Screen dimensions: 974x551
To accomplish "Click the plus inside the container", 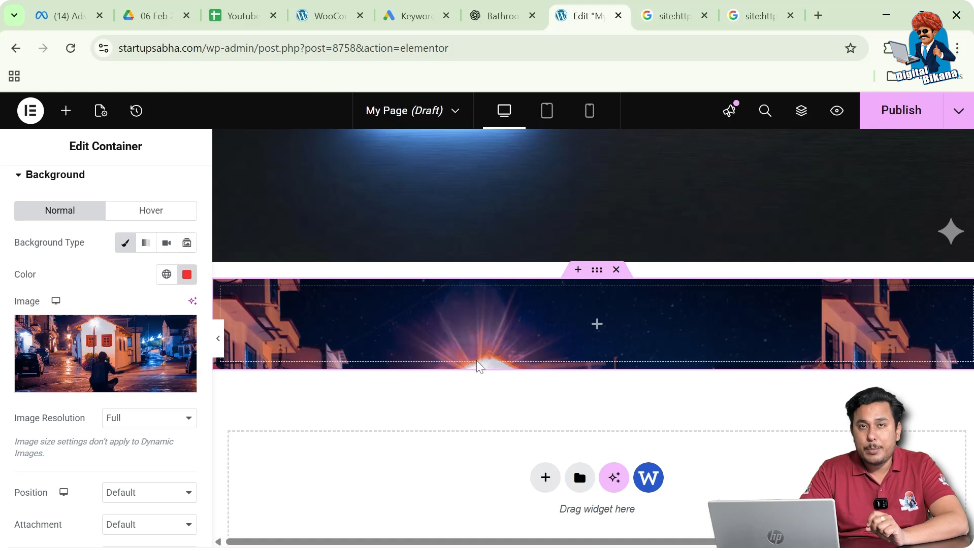I will pyautogui.click(x=597, y=324).
